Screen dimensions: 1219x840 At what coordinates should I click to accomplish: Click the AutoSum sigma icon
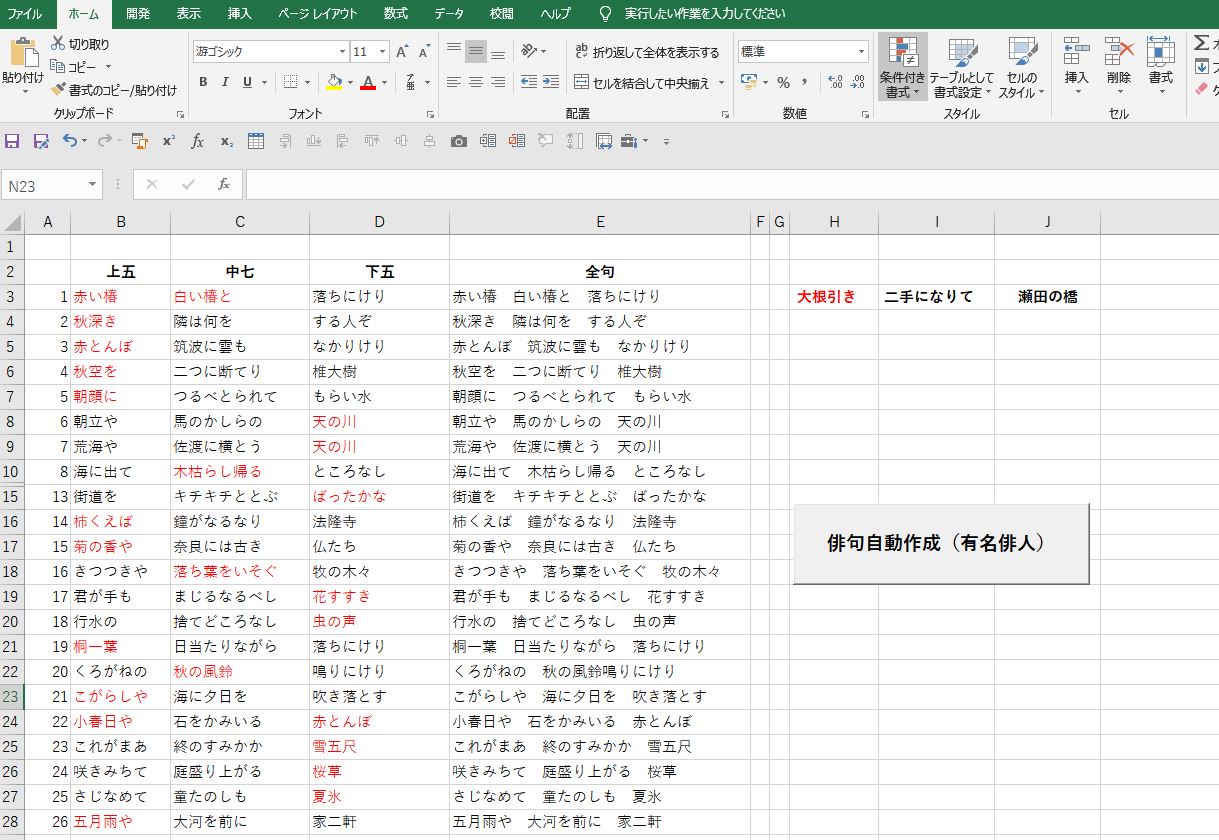[1202, 43]
